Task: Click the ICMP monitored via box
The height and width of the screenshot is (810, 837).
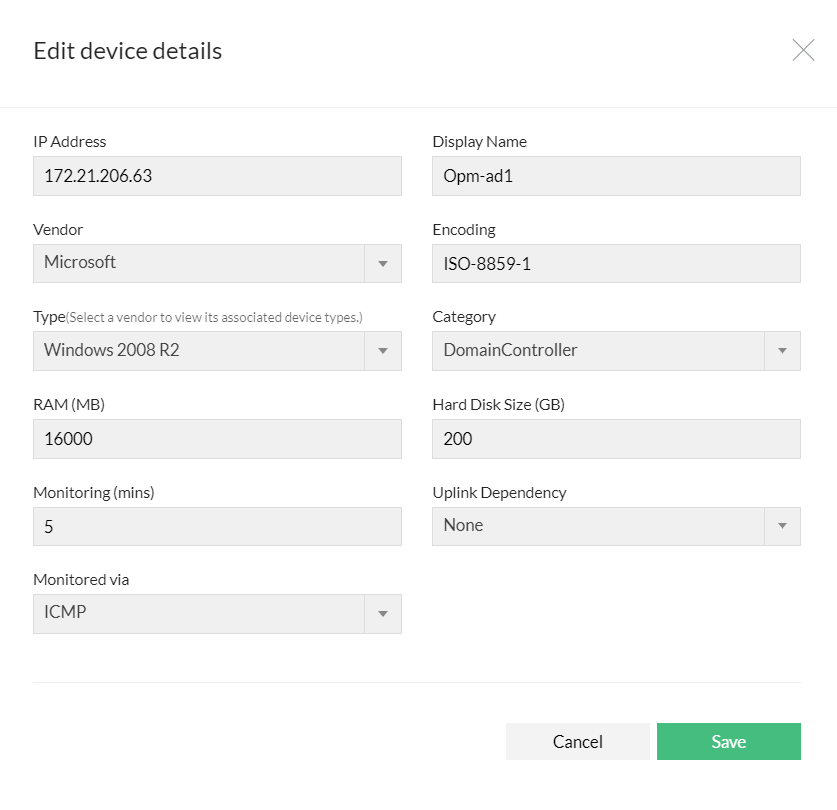Action: point(198,614)
